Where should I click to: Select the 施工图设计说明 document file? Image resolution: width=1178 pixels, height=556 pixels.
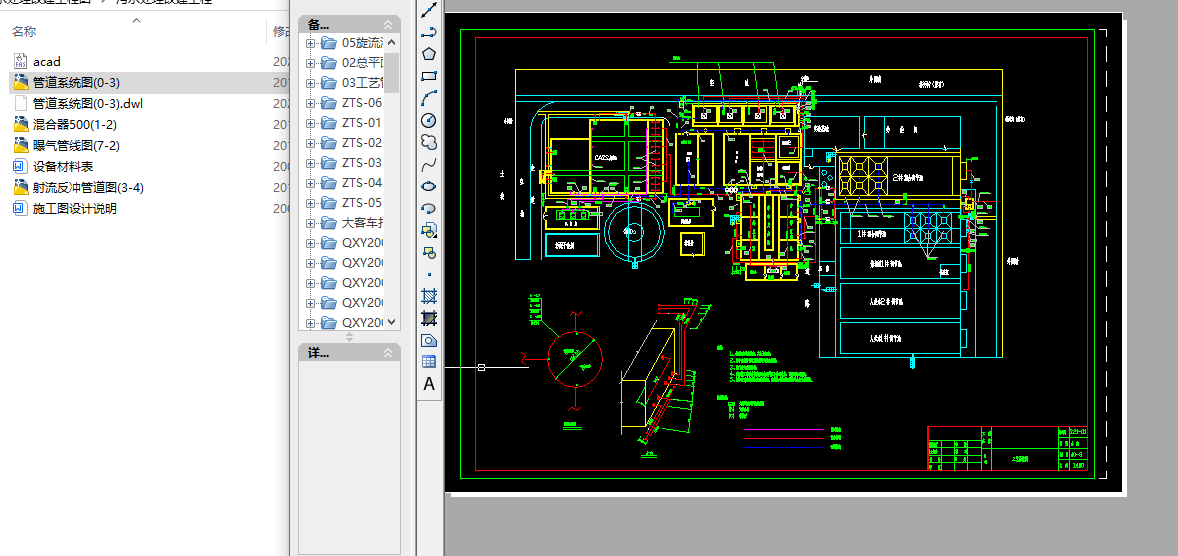[74, 209]
